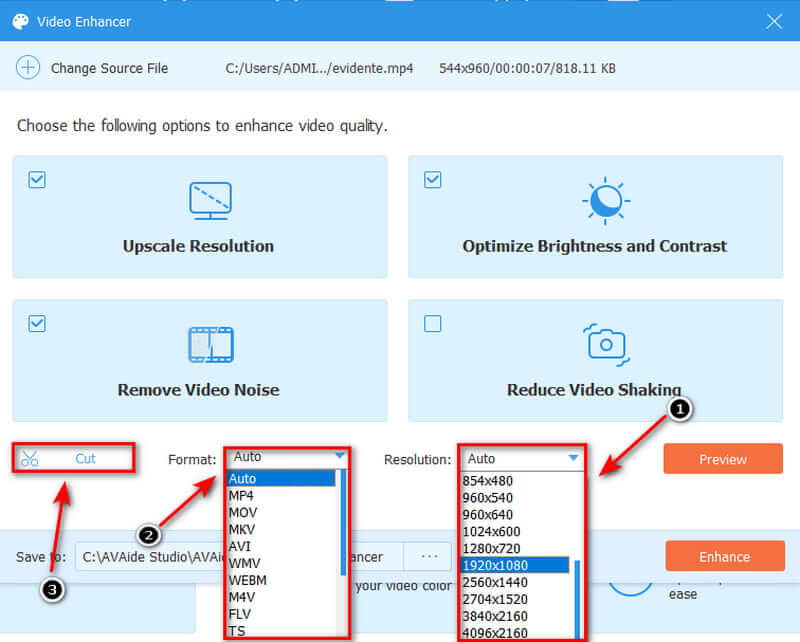Viewport: 800px width, 642px height.
Task: Click the Remove Video Noise label
Action: tap(198, 390)
